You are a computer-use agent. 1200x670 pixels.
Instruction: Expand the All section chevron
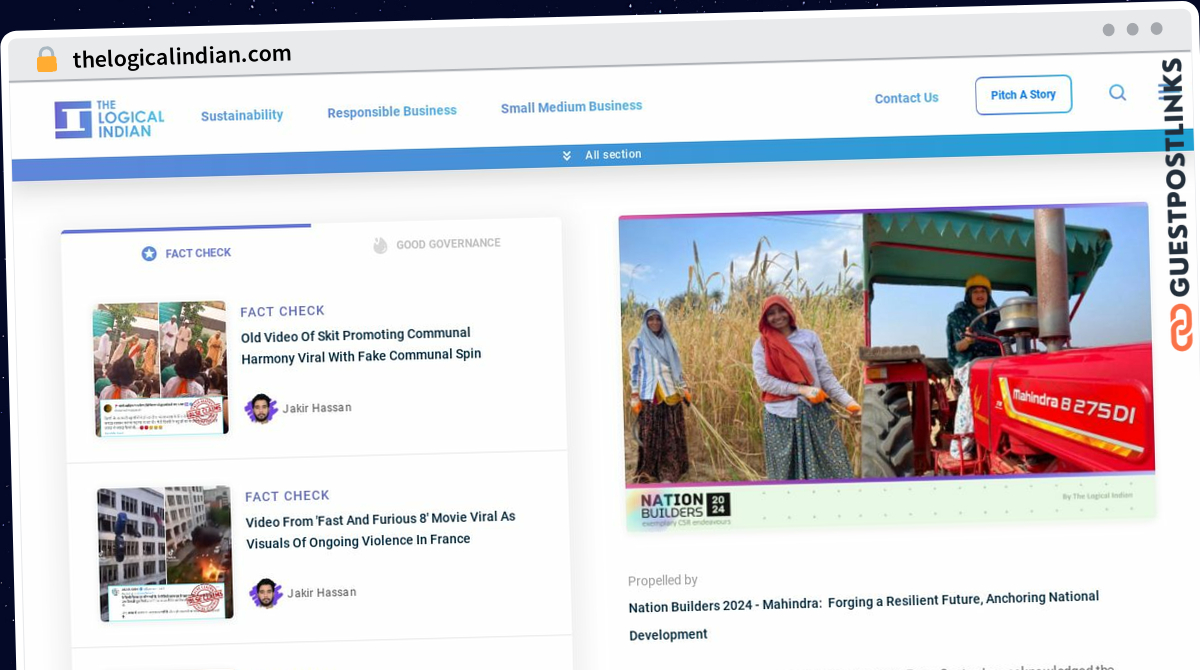click(567, 155)
